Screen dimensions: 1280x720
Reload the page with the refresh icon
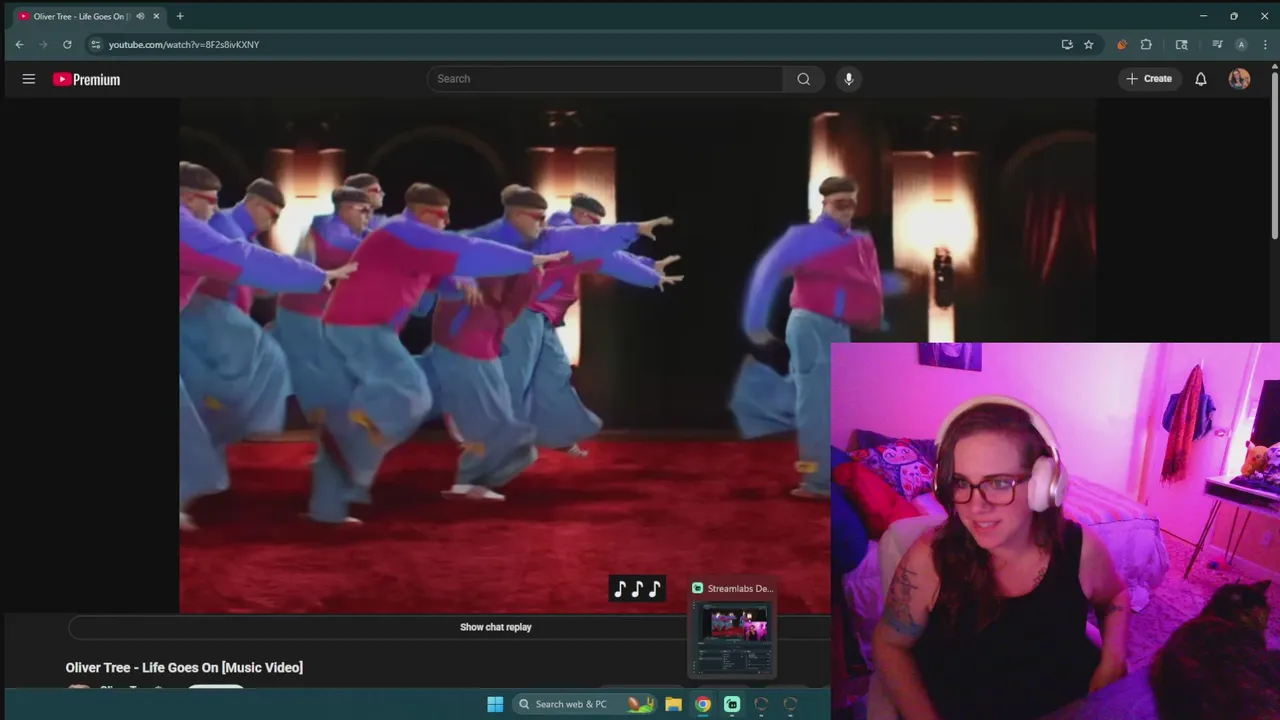pyautogui.click(x=67, y=44)
